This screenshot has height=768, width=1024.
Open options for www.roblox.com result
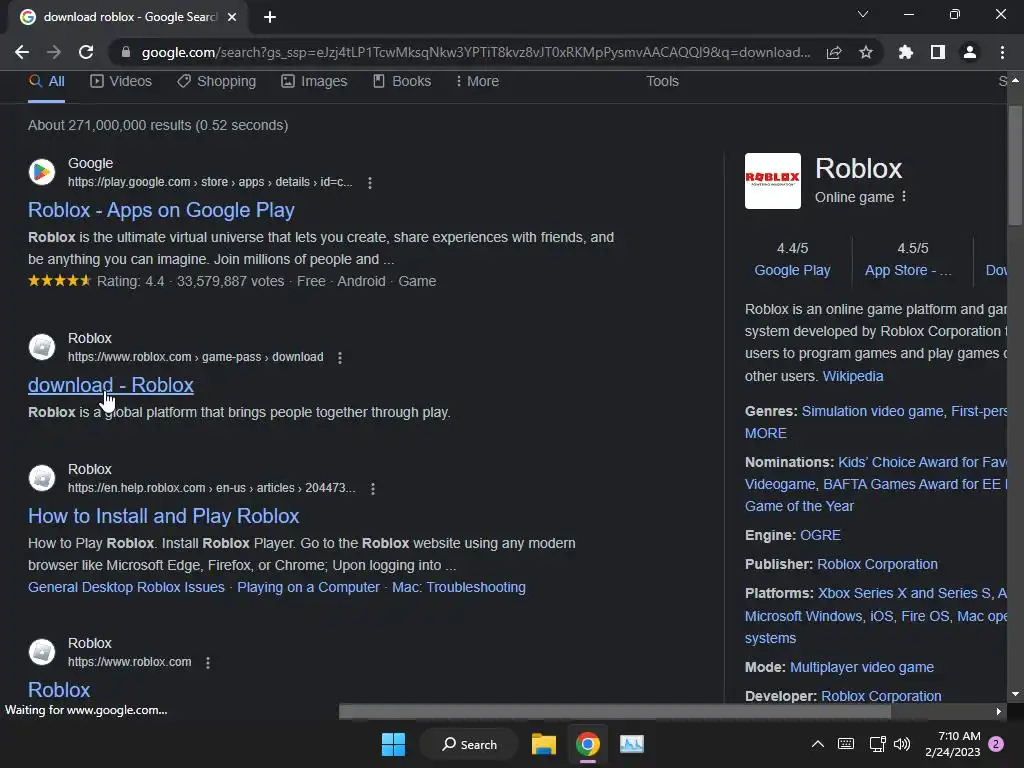point(208,662)
